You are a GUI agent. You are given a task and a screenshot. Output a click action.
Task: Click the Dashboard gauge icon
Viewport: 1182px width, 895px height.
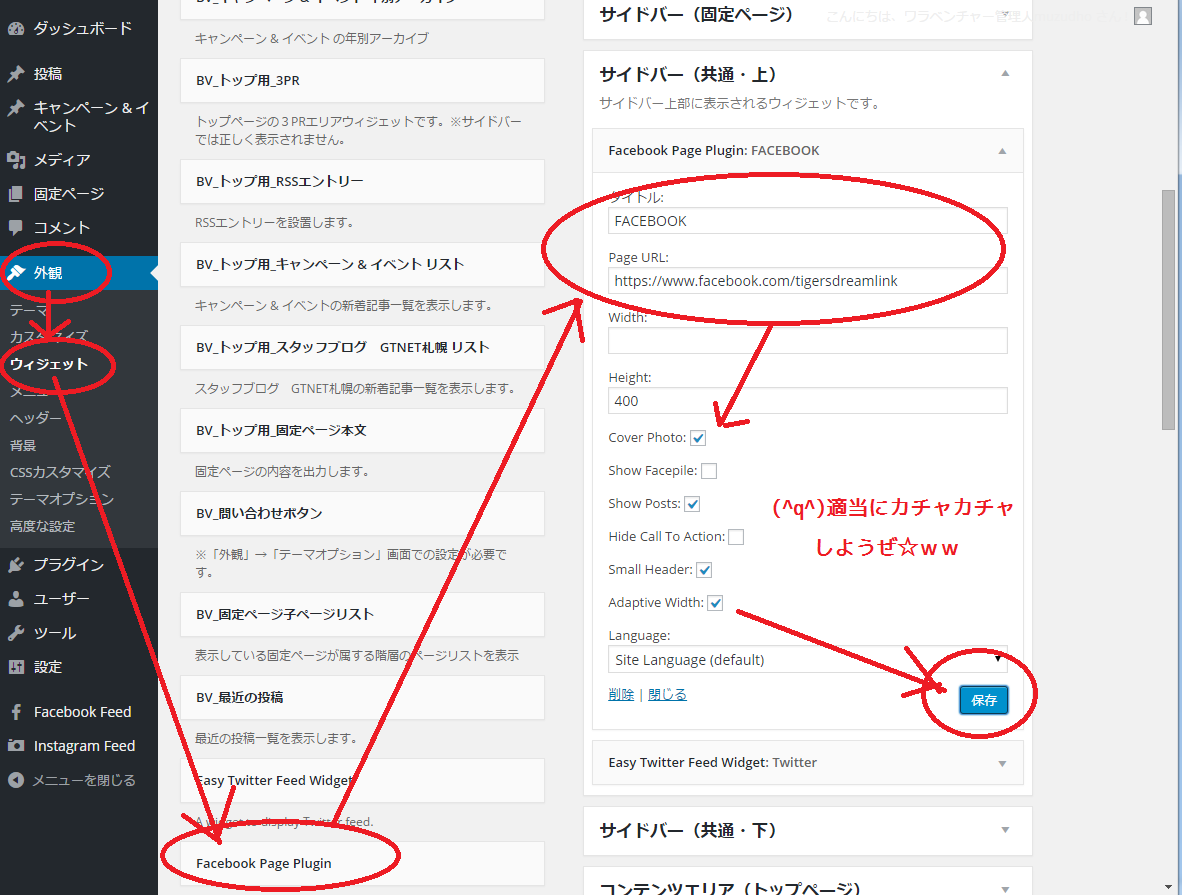click(x=16, y=29)
